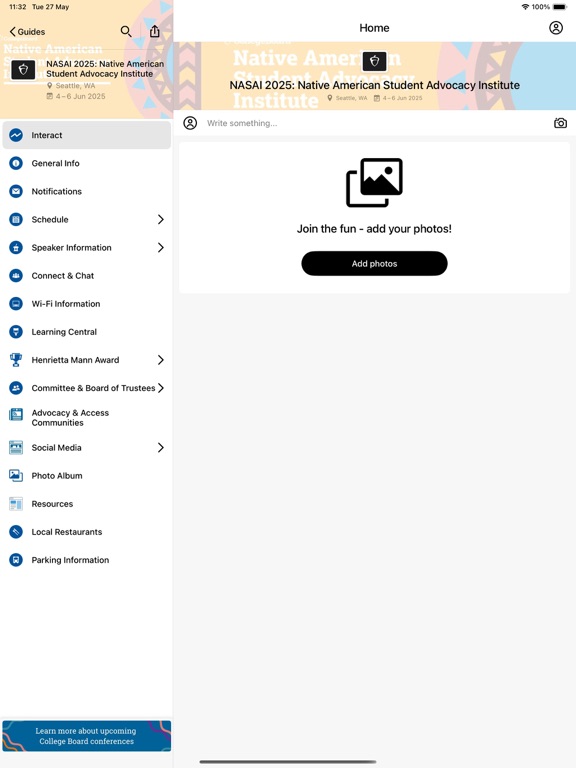Viewport: 576px width, 768px height.
Task: Open upcoming College Board conferences banner
Action: (x=87, y=736)
